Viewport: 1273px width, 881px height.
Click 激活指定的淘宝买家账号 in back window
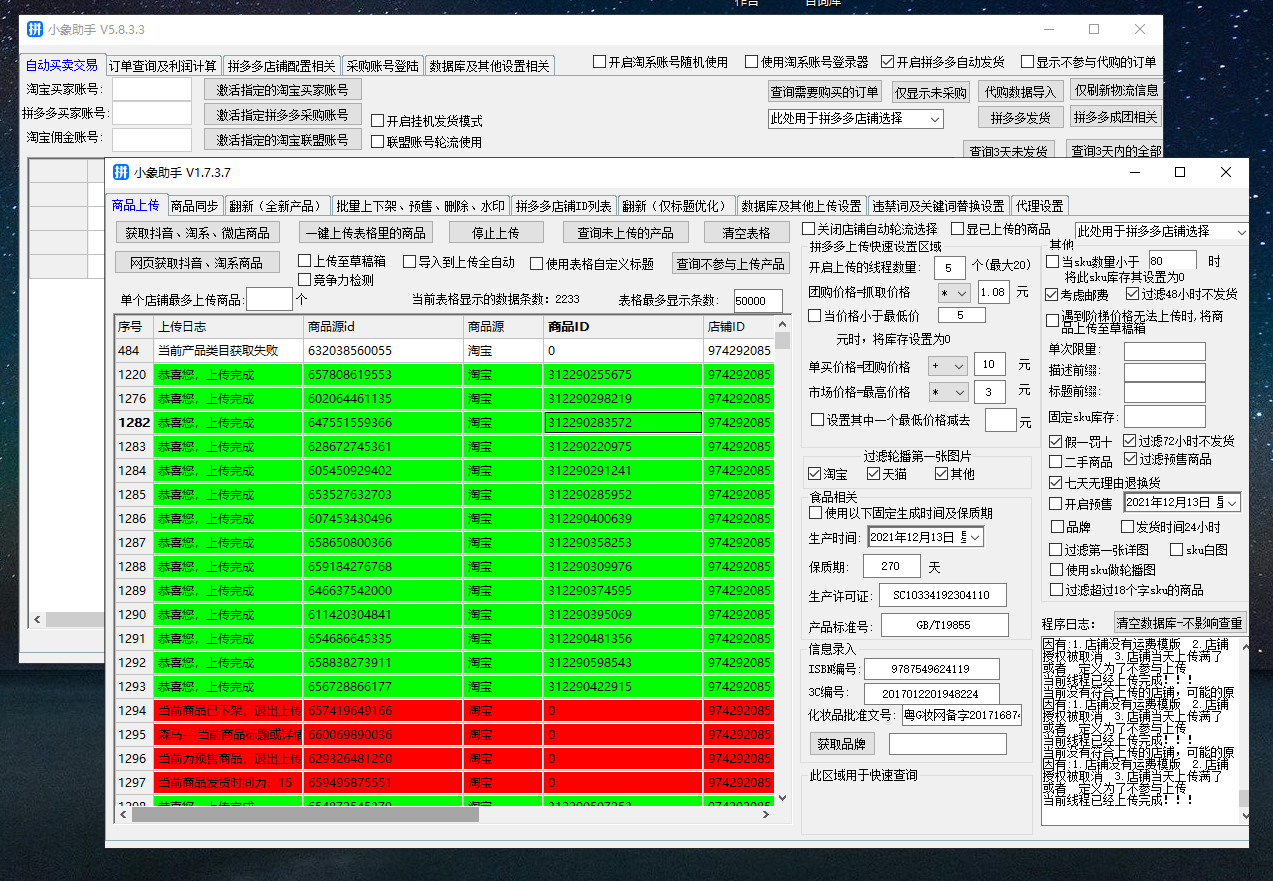(x=283, y=90)
